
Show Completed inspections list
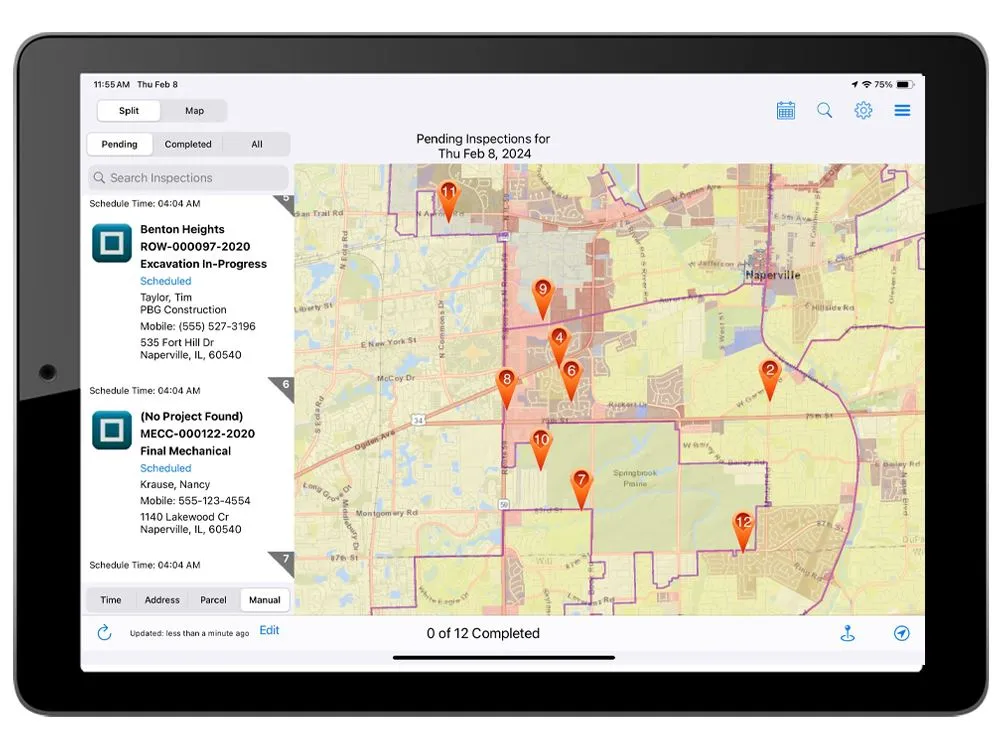(x=188, y=144)
